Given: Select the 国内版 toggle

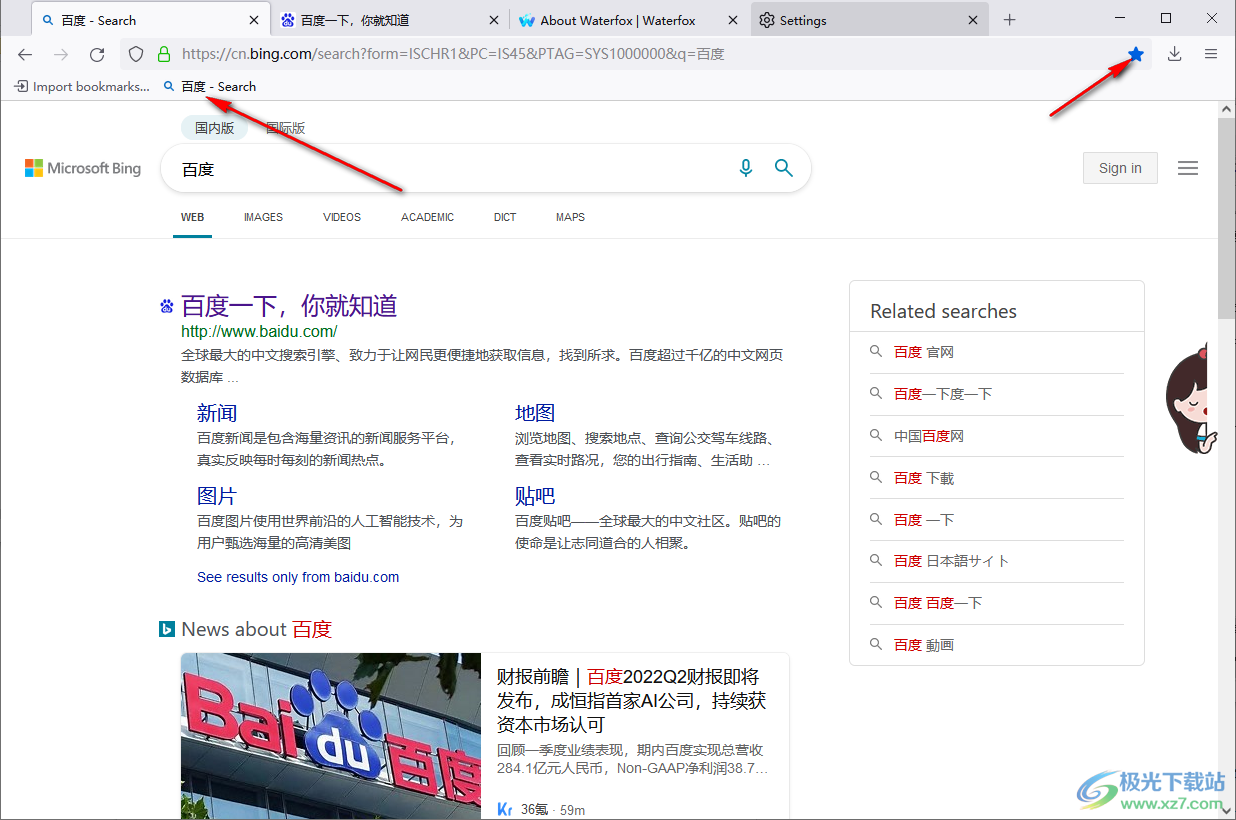Looking at the screenshot, I should (x=215, y=128).
